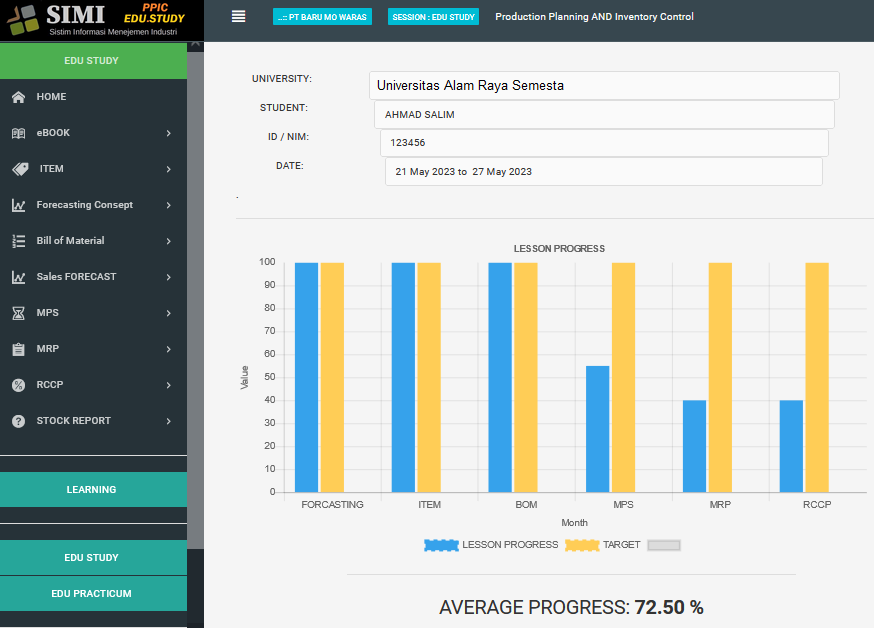Click the SESSION : EDU STUDY button
This screenshot has width=874, height=628.
click(x=433, y=17)
